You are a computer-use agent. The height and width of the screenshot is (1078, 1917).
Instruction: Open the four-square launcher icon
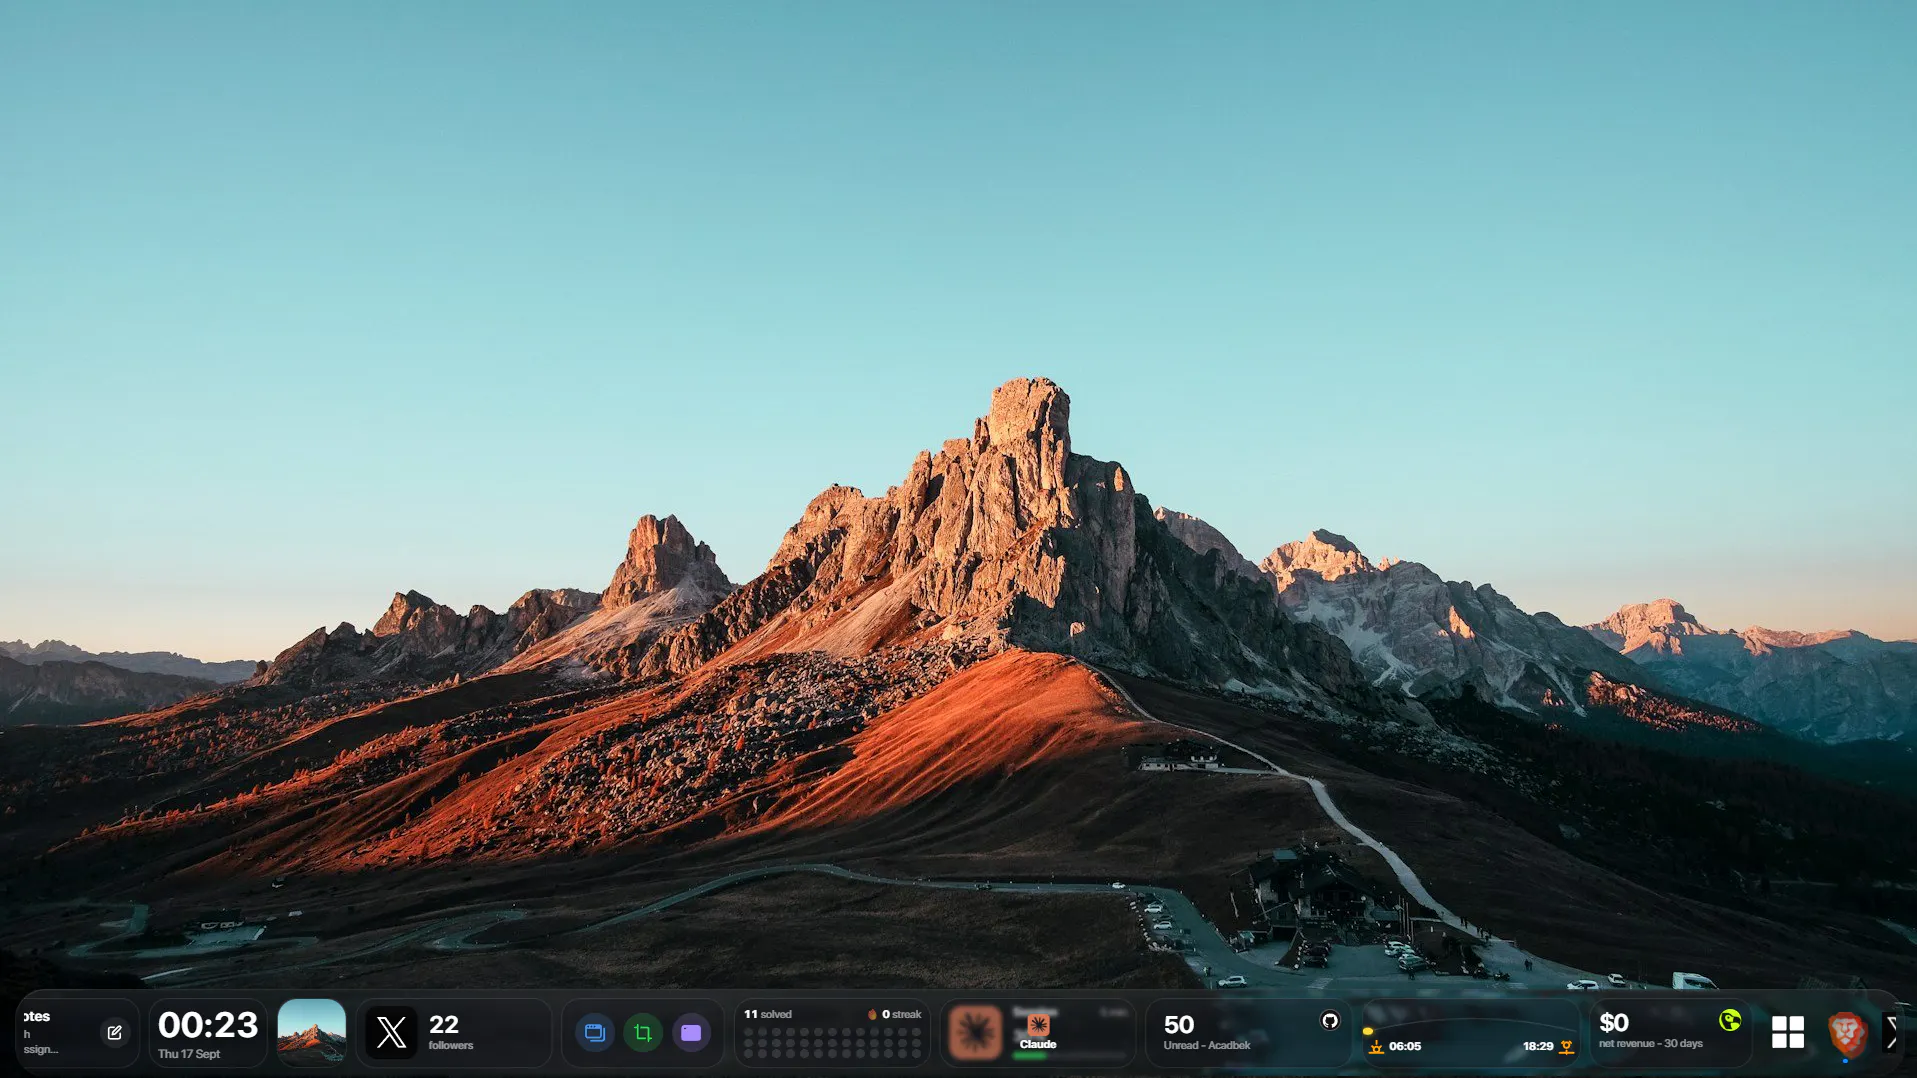tap(1787, 1032)
